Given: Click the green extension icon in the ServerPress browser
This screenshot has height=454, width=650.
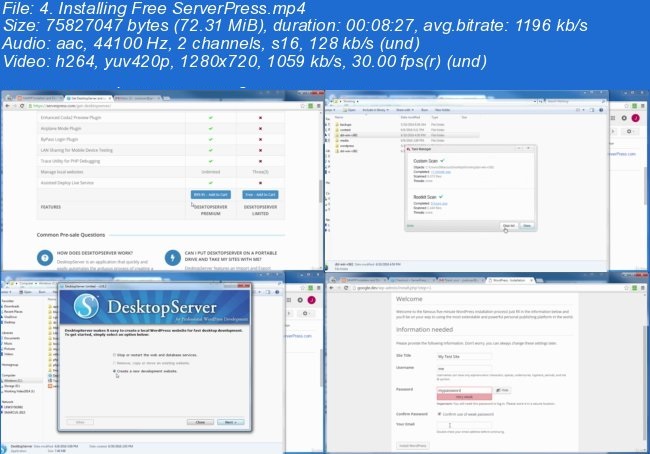Looking at the screenshot, I should coord(310,106).
